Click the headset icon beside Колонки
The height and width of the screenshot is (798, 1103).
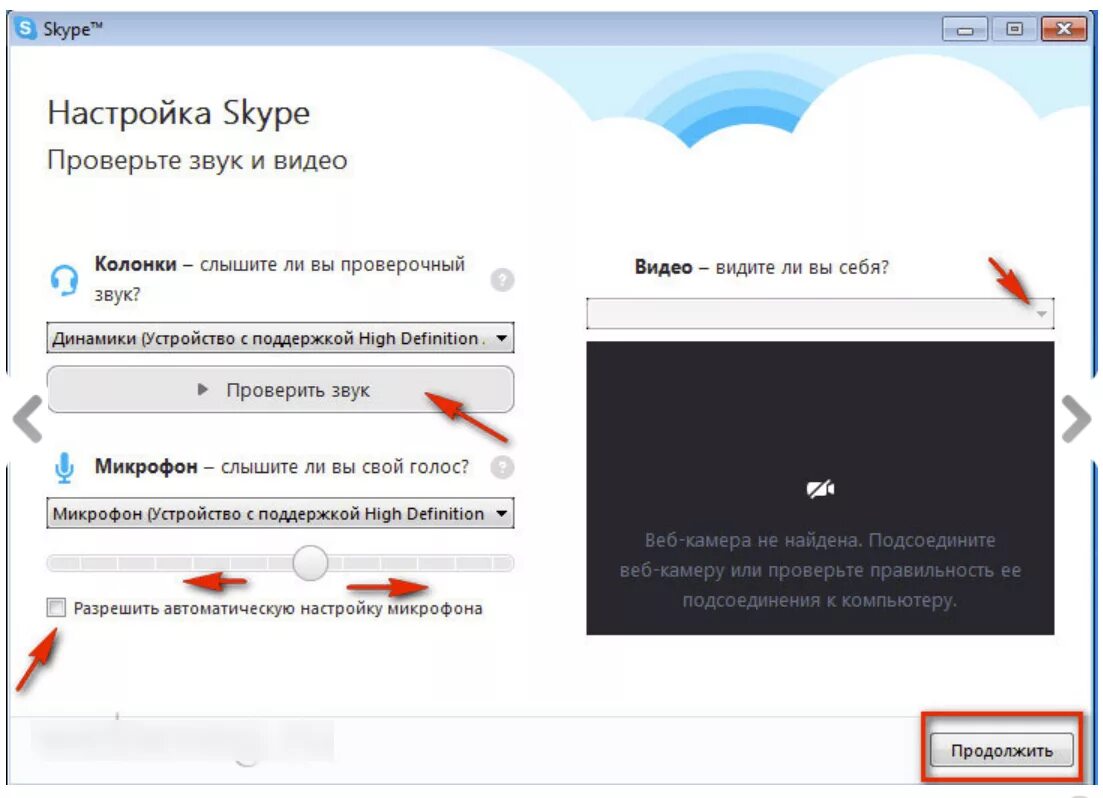65,280
